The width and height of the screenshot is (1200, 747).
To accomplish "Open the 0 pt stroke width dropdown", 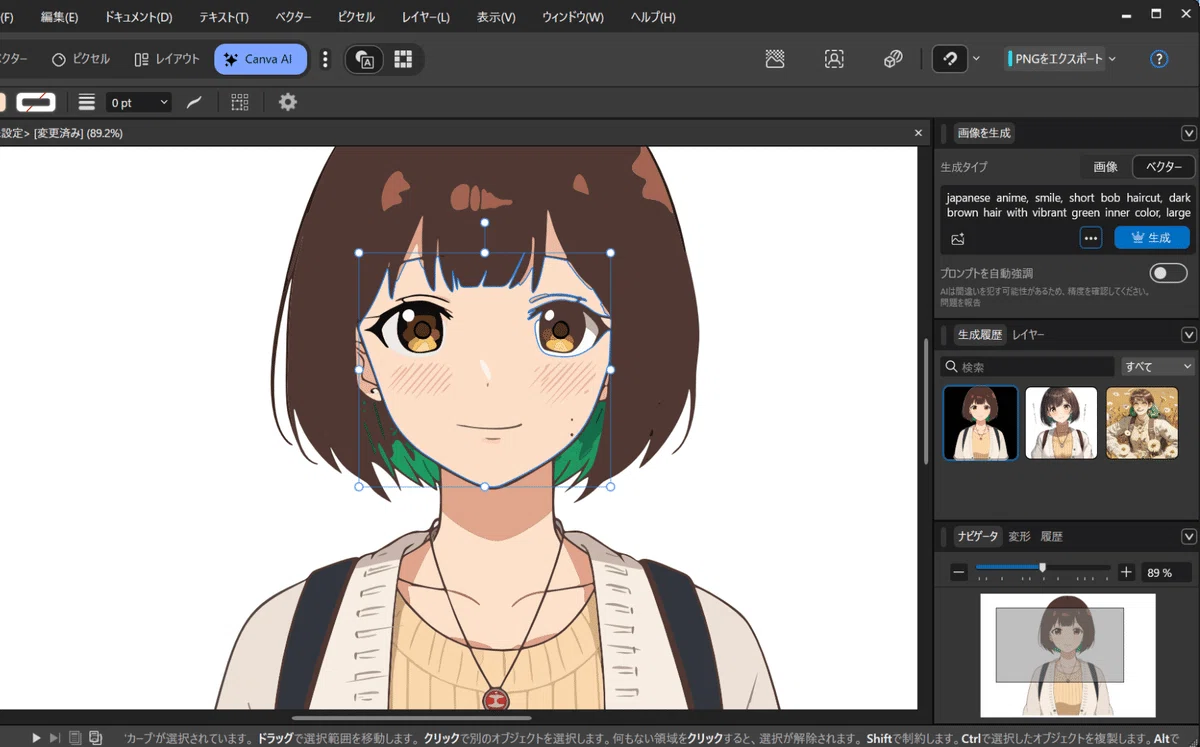I will point(139,102).
